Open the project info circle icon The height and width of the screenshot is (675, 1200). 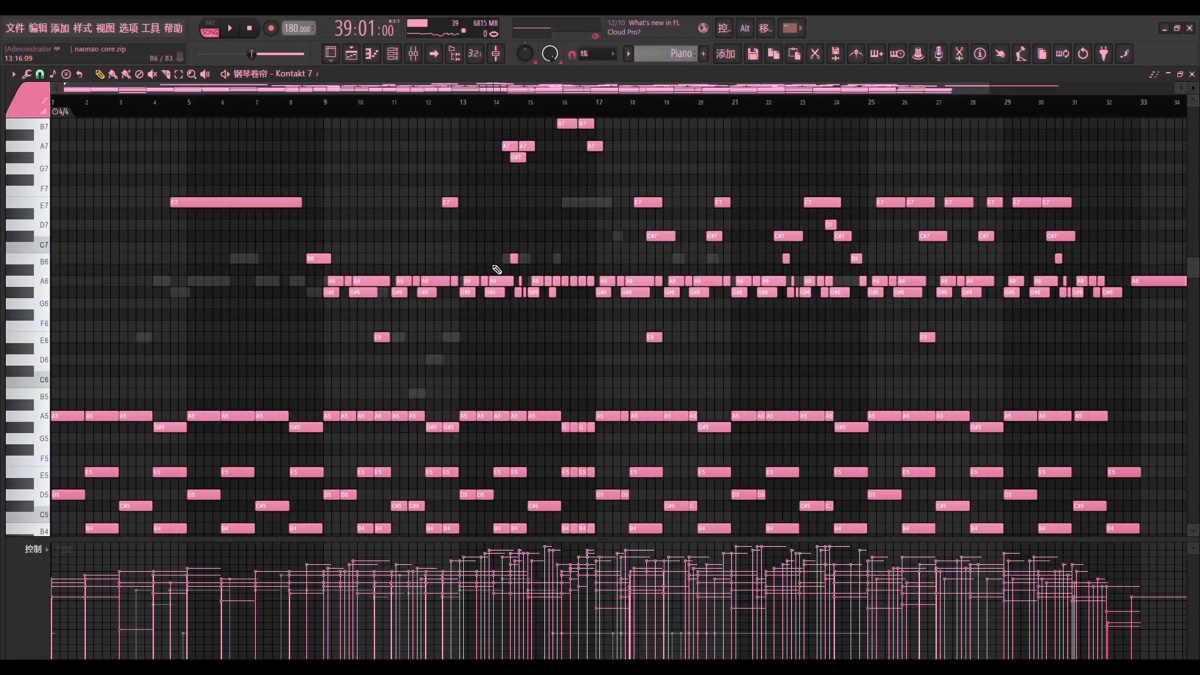coord(979,53)
